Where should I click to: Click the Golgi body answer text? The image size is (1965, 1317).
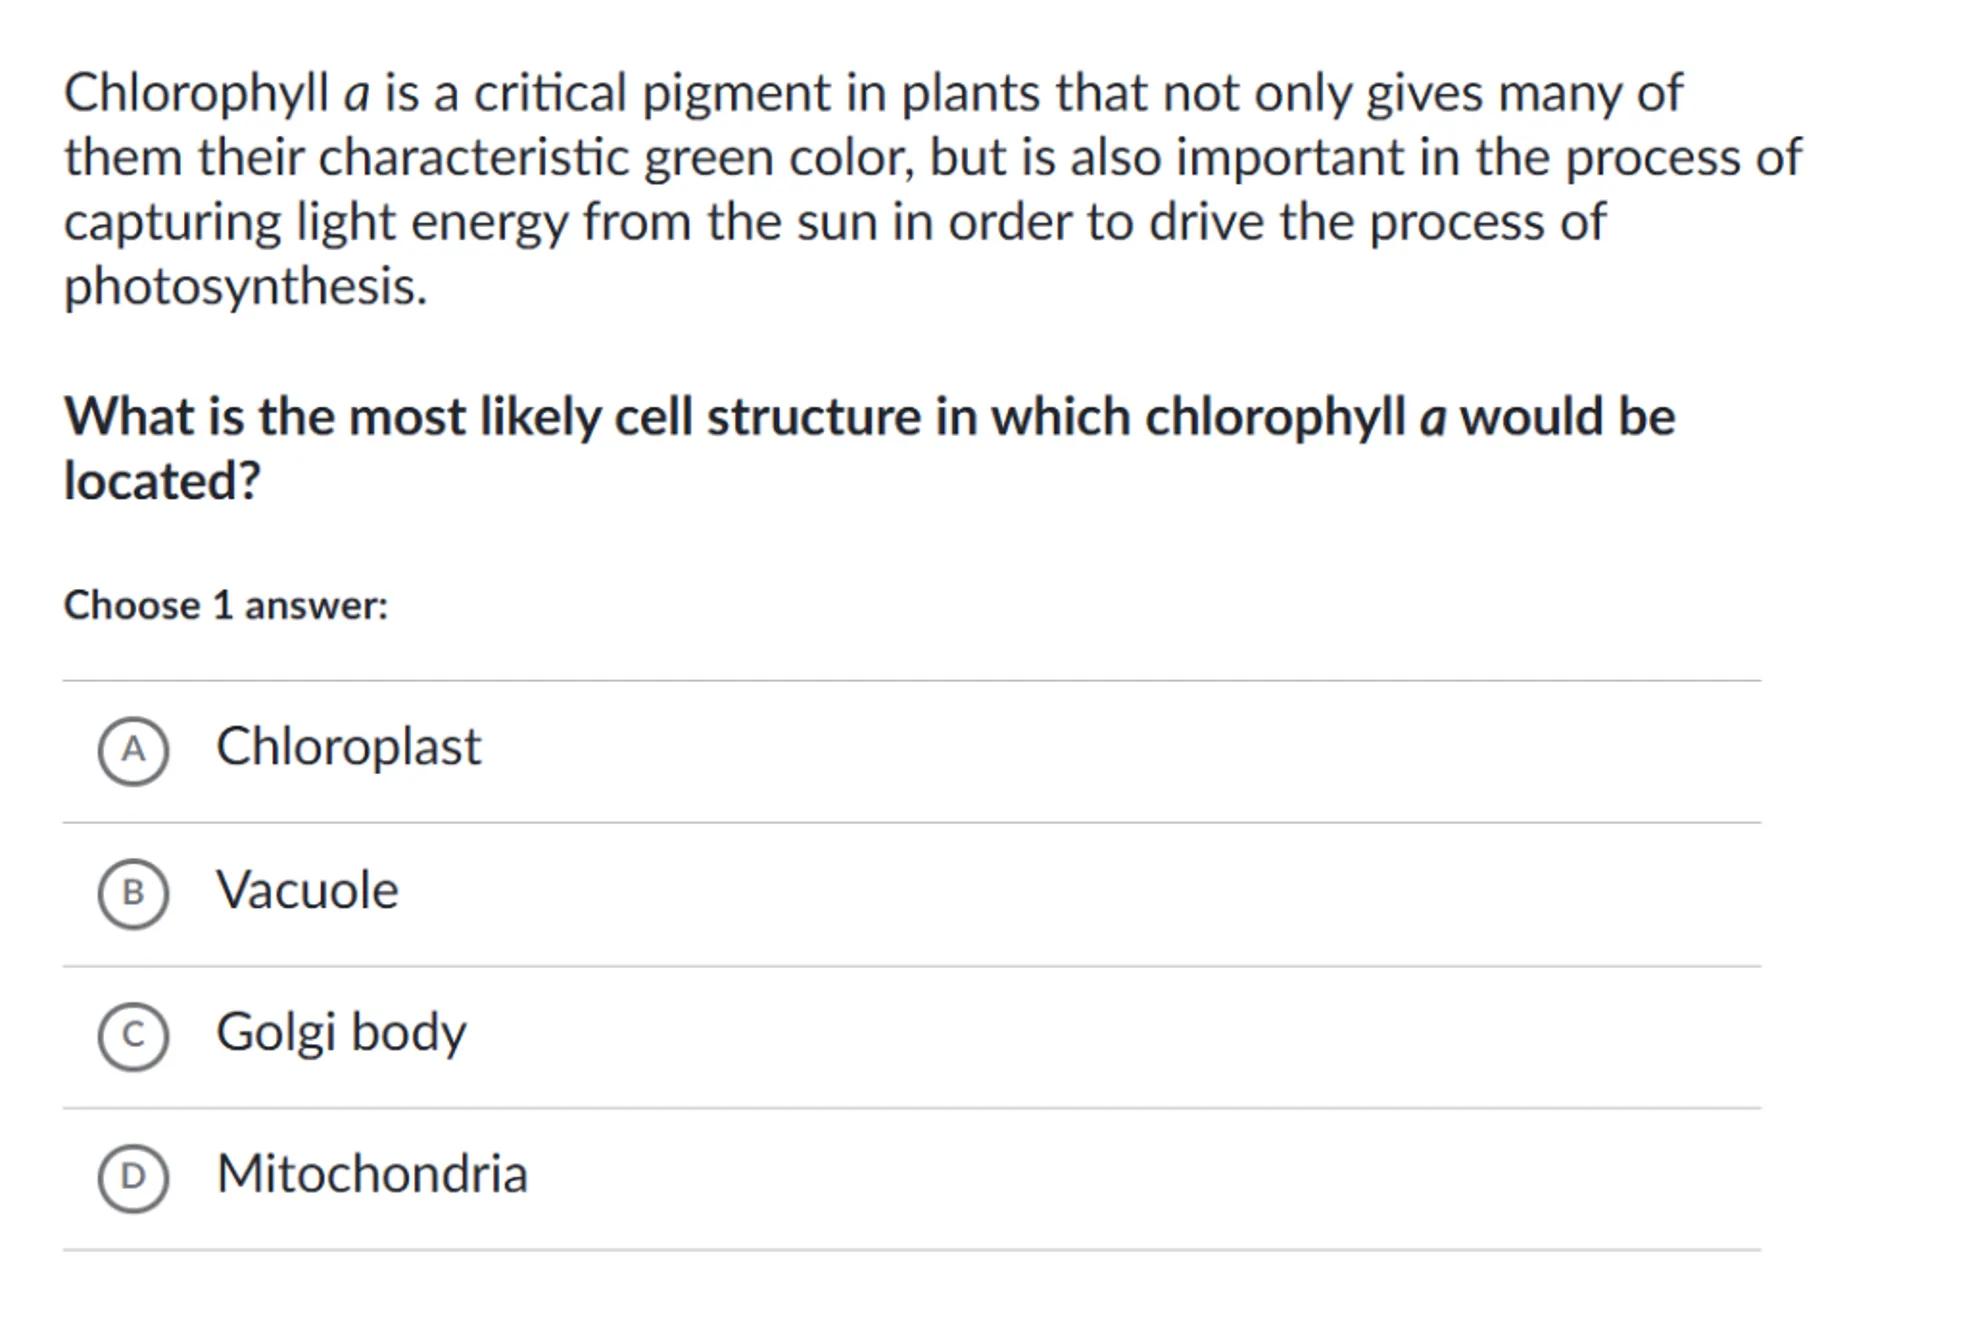[x=341, y=1032]
